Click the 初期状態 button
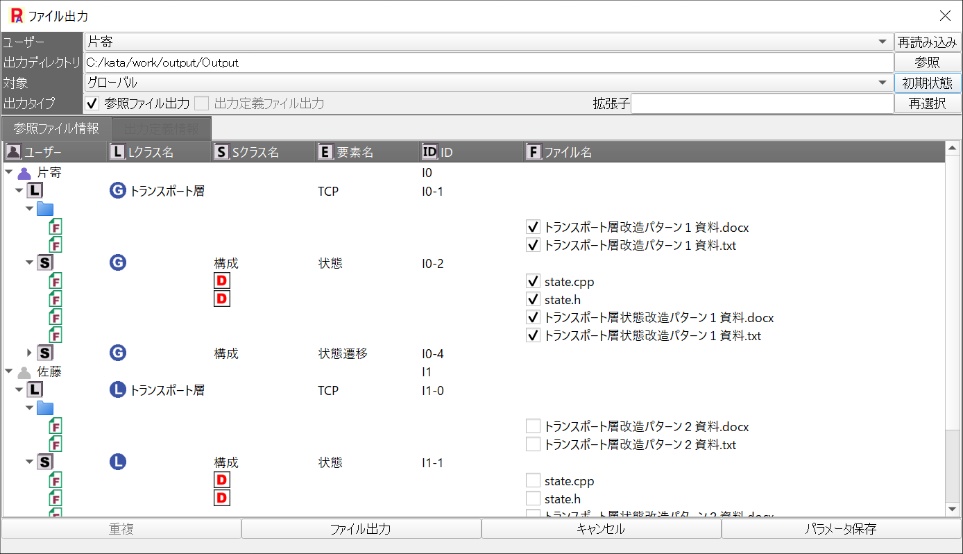The height and width of the screenshot is (554, 963). click(927, 83)
